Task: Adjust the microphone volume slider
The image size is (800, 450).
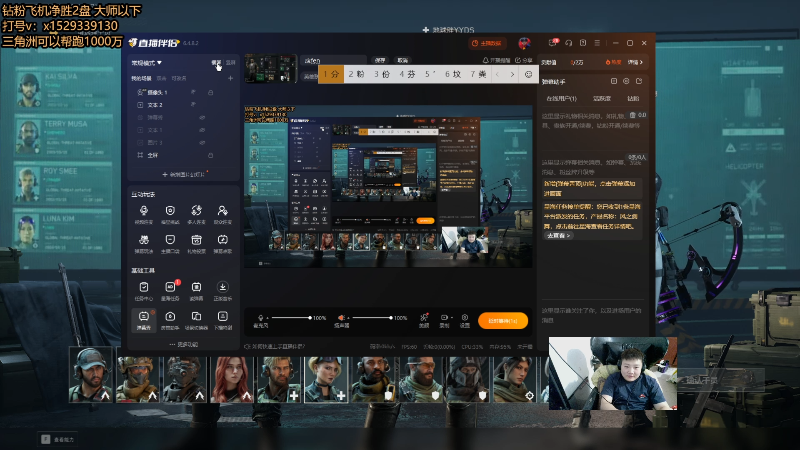Action: pos(290,318)
